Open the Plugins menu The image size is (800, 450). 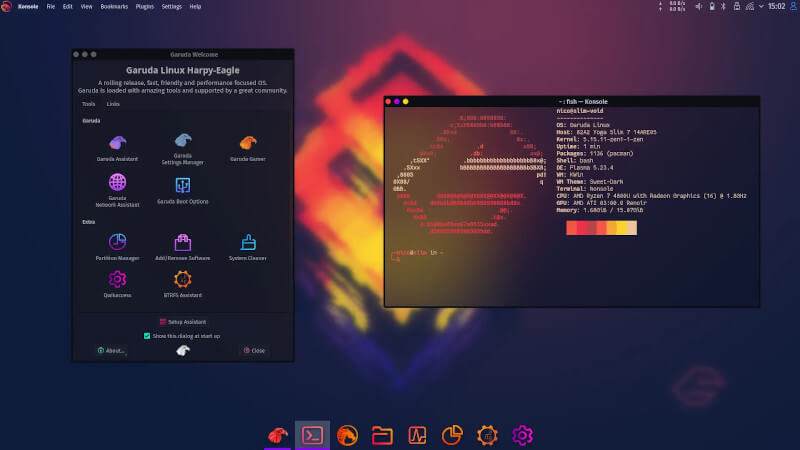(144, 7)
